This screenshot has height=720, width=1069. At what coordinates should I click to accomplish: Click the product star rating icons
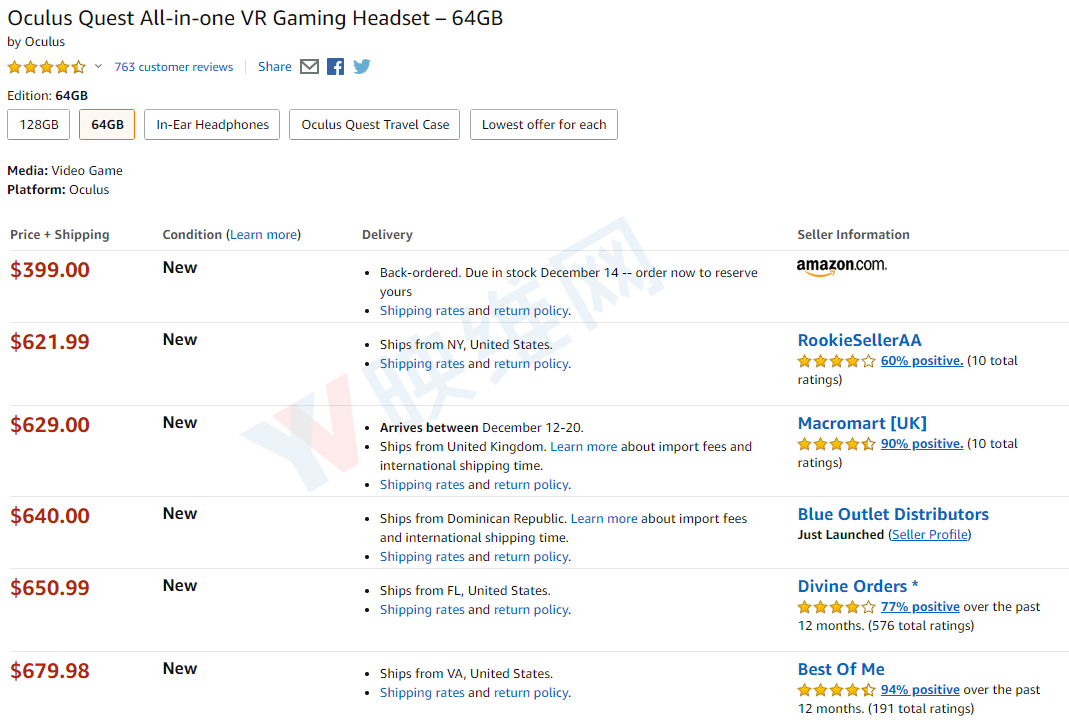[46, 67]
